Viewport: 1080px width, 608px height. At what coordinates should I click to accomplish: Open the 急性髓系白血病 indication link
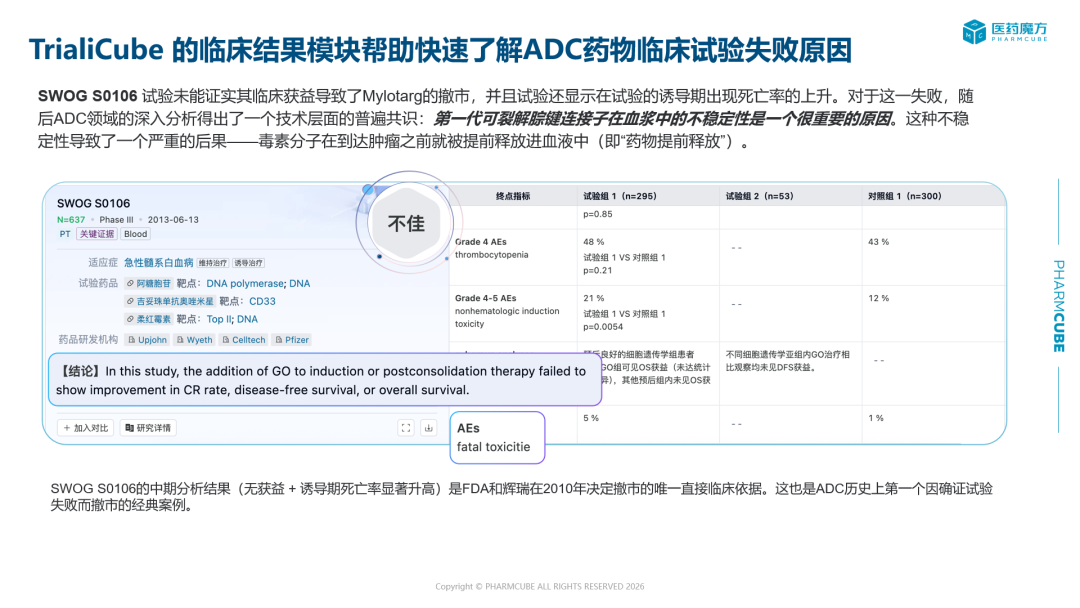coord(158,262)
